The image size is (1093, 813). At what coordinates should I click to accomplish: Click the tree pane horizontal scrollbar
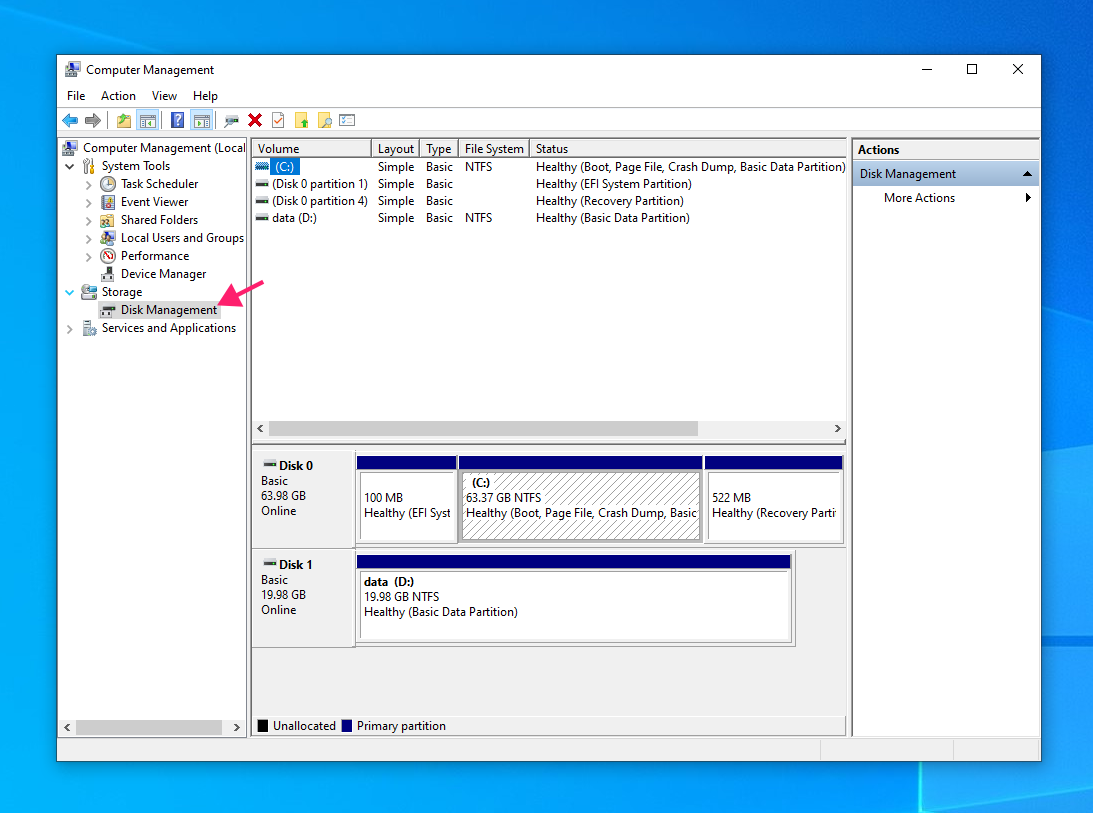pyautogui.click(x=148, y=727)
